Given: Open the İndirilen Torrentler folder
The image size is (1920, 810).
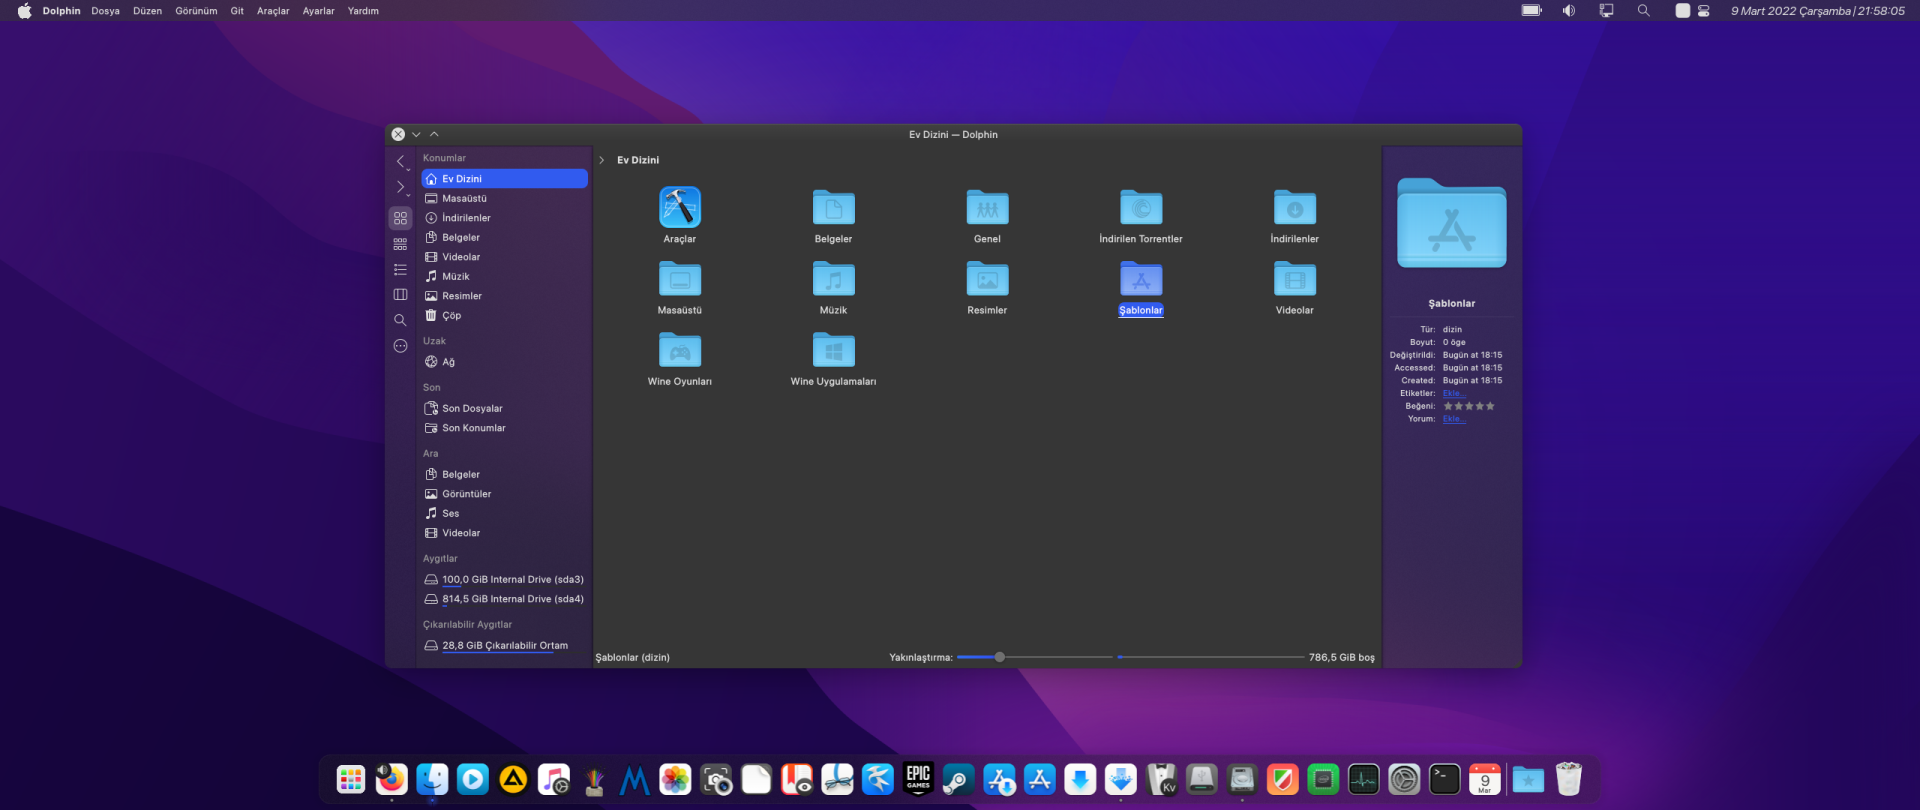Looking at the screenshot, I should pos(1141,209).
